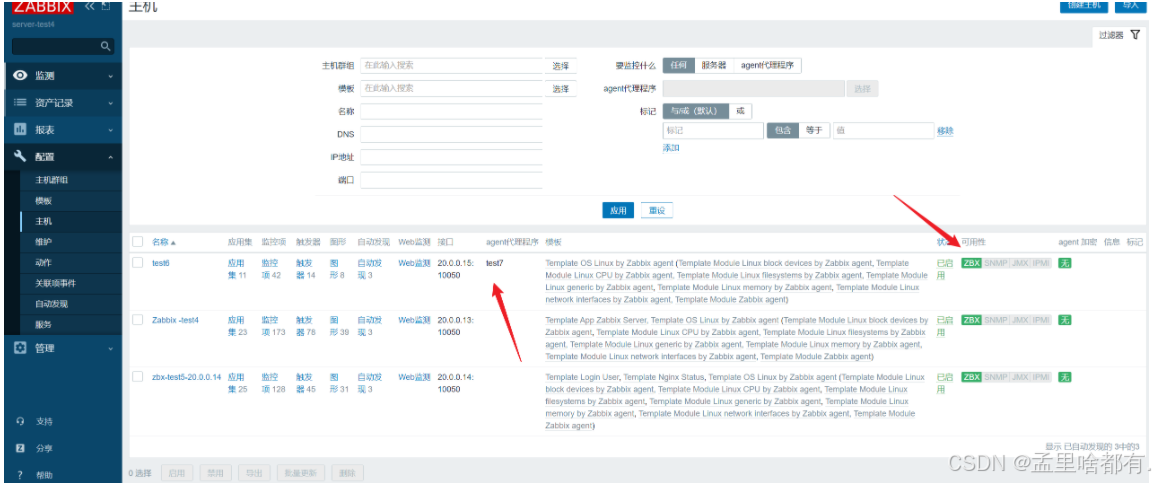Viewport: 1156px width, 483px height.
Task: Click the 主机群组 search input
Action: click(451, 66)
